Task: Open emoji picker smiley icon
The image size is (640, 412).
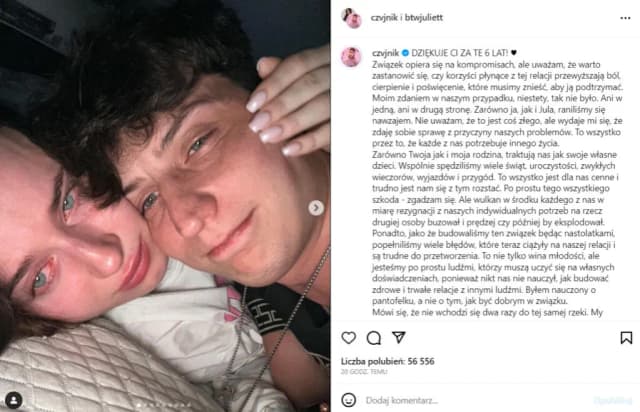Action: point(348,400)
